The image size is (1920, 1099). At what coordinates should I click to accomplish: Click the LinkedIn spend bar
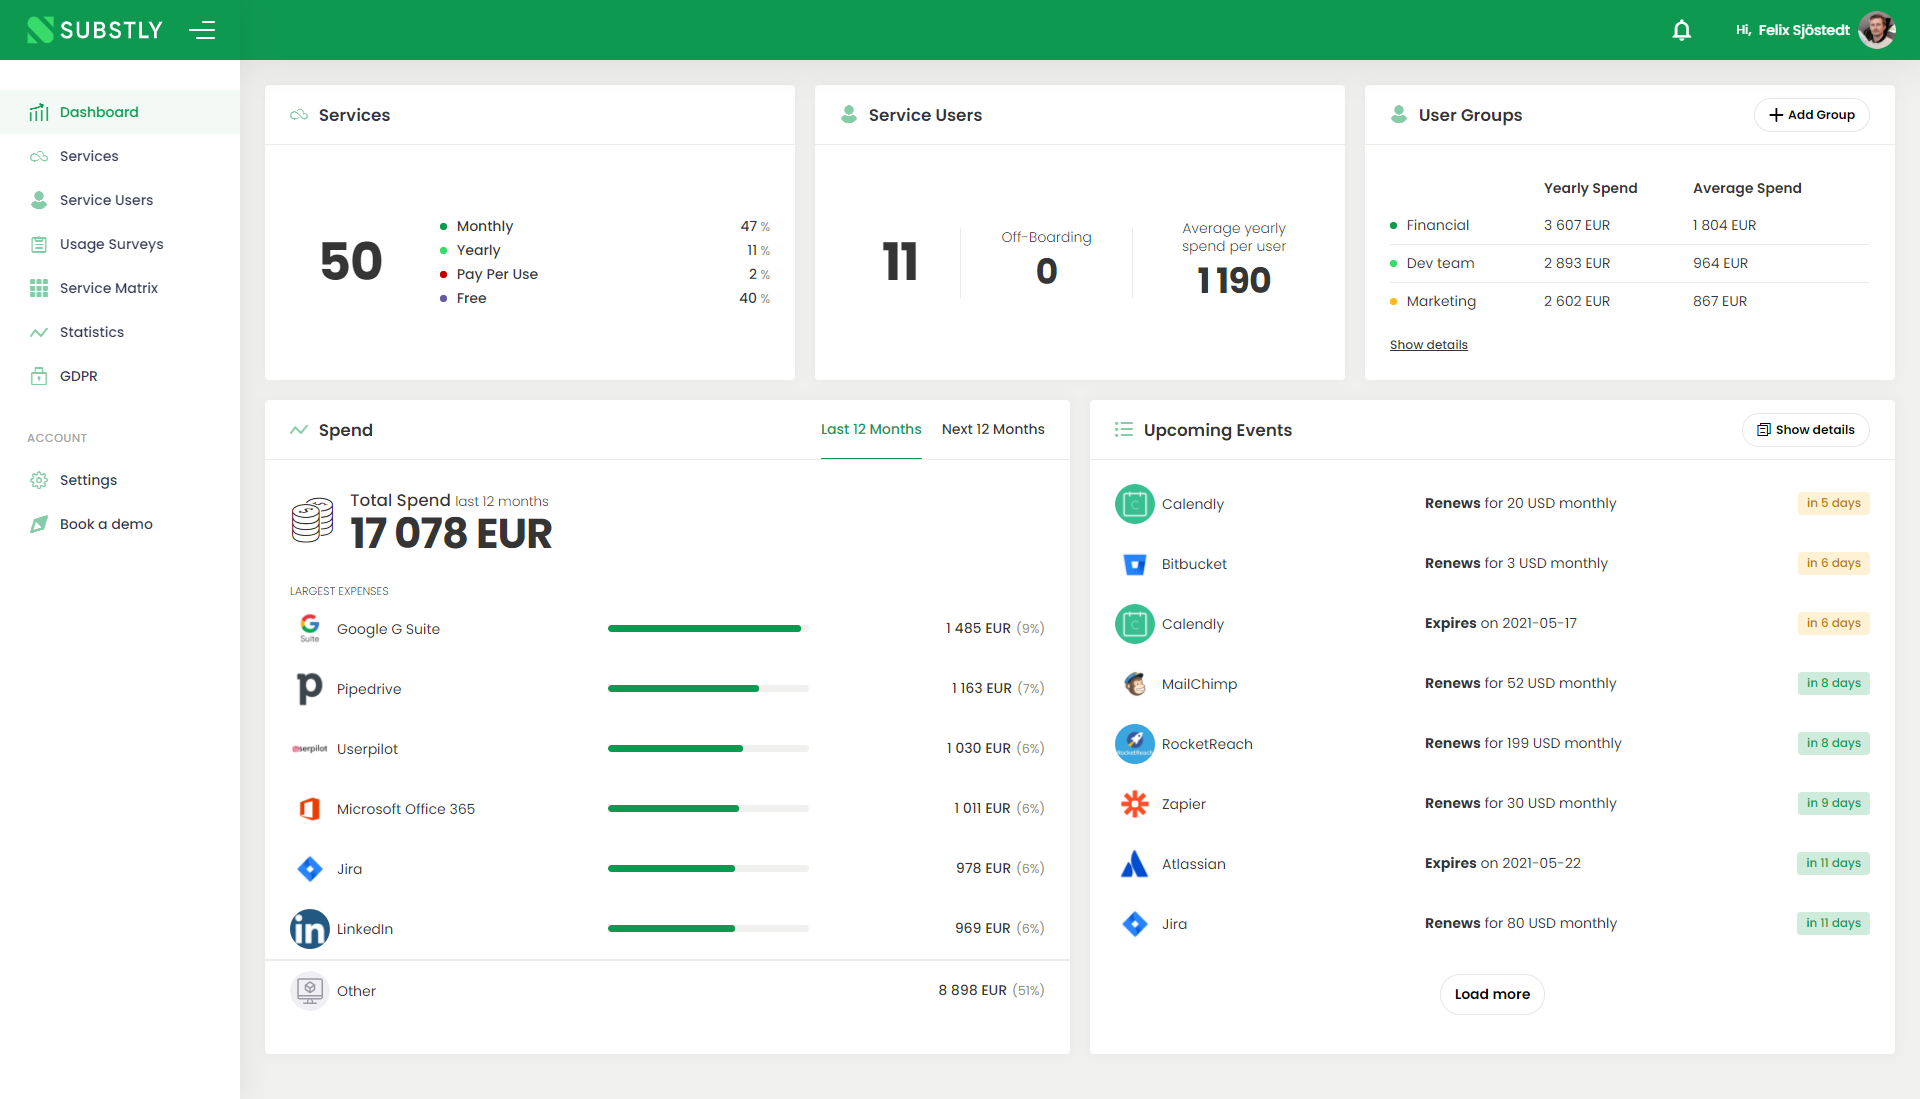click(708, 928)
